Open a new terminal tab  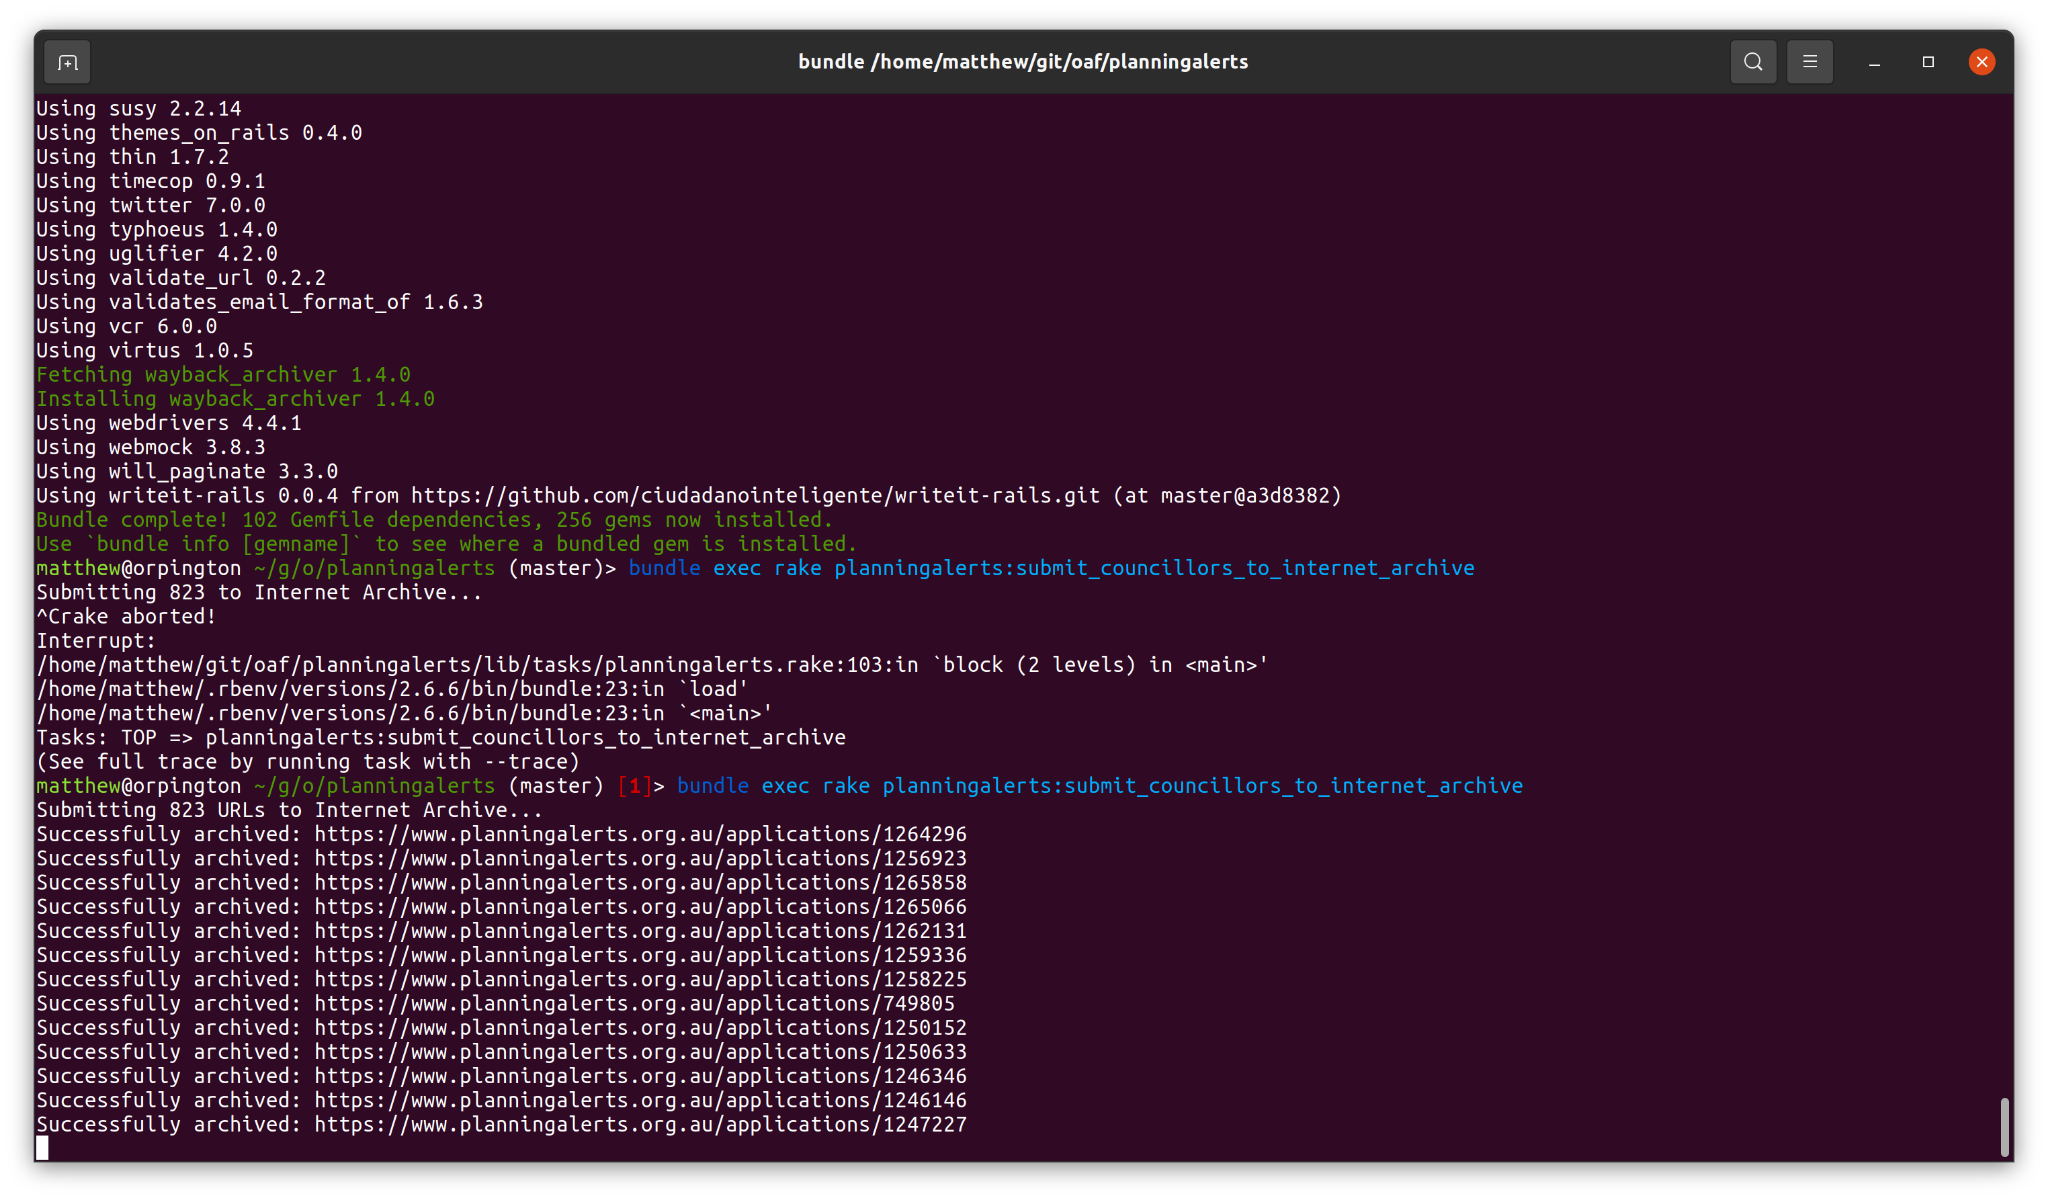pos(67,62)
